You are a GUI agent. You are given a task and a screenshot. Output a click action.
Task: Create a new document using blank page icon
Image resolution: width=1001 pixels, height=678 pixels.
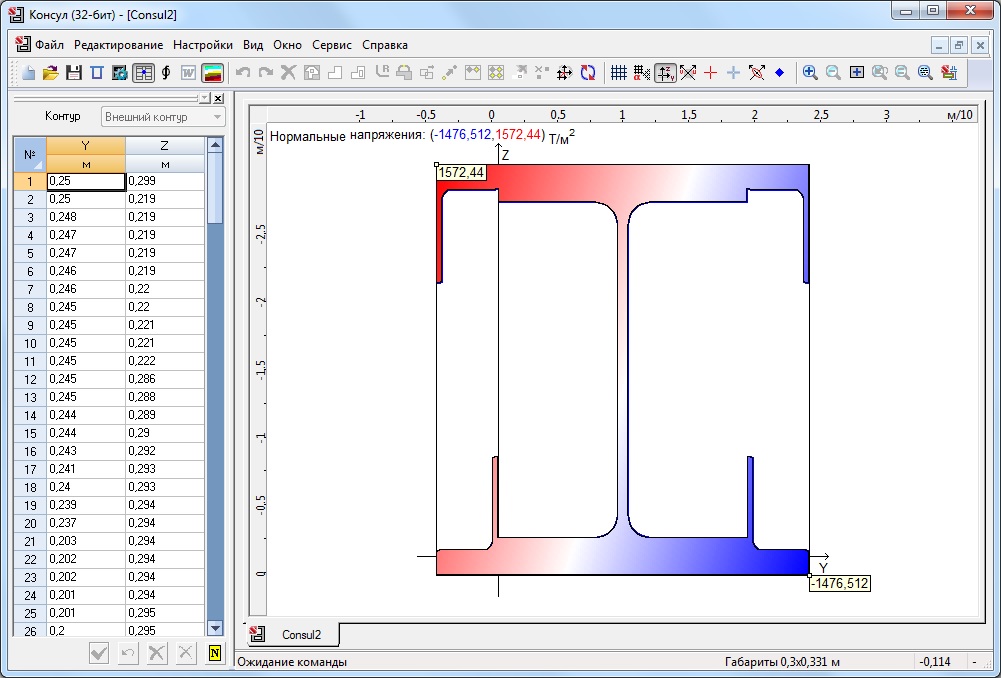28,72
